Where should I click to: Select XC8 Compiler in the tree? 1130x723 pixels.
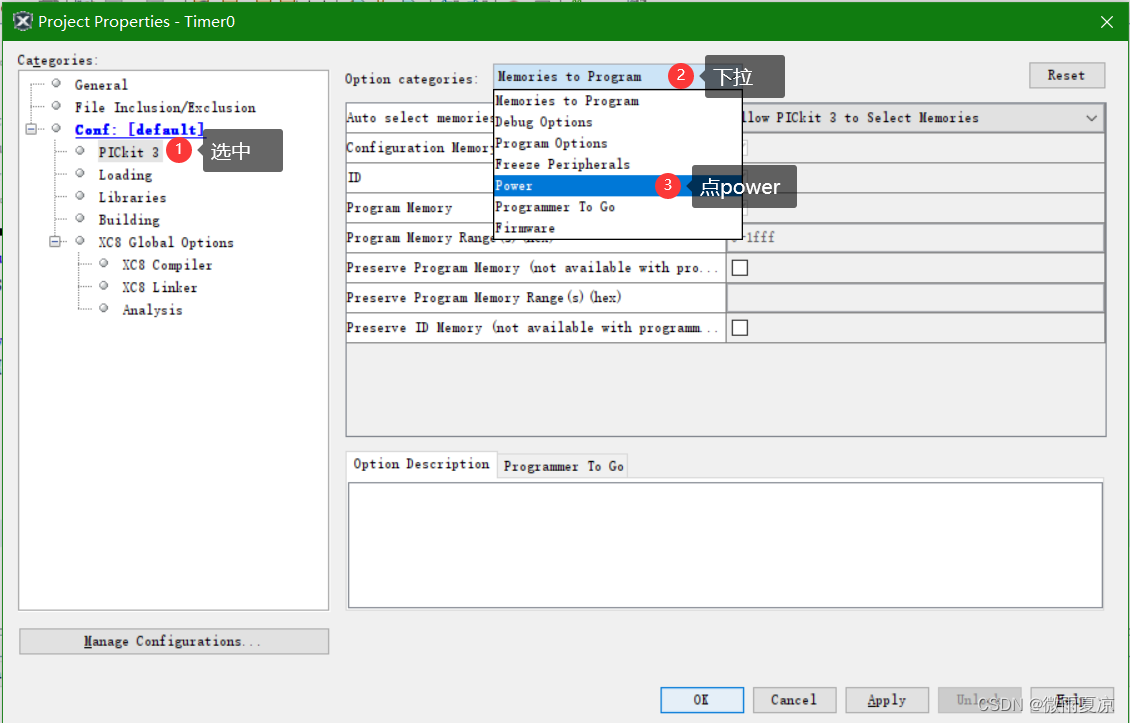point(167,265)
